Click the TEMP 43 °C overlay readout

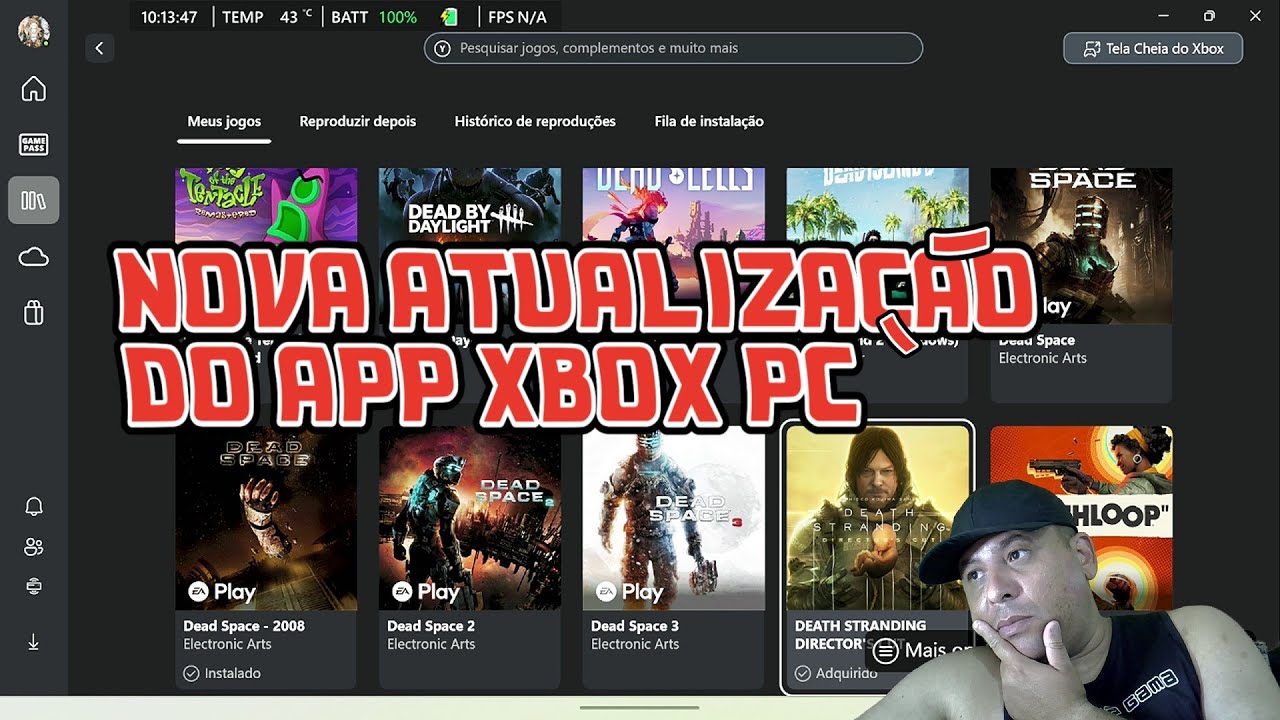point(267,17)
